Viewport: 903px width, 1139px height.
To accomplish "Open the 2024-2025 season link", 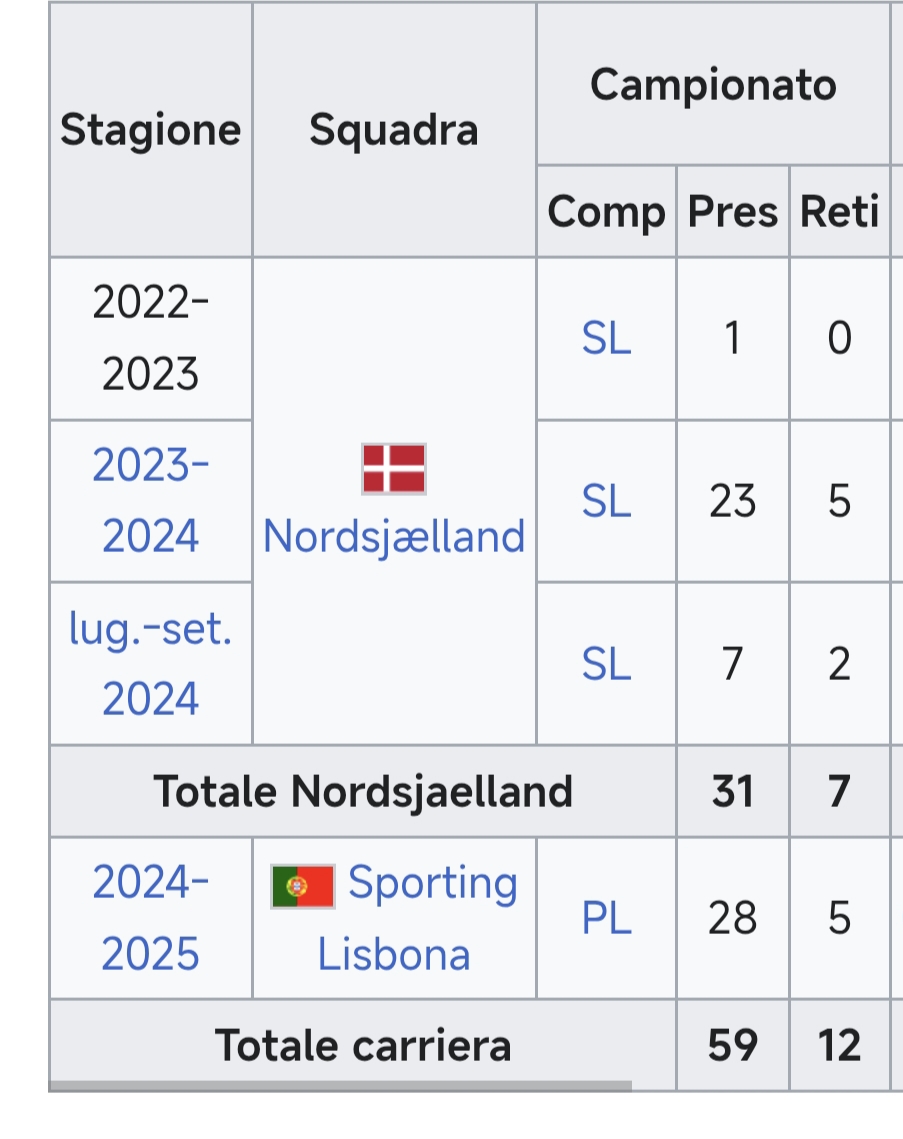I will click(x=150, y=918).
